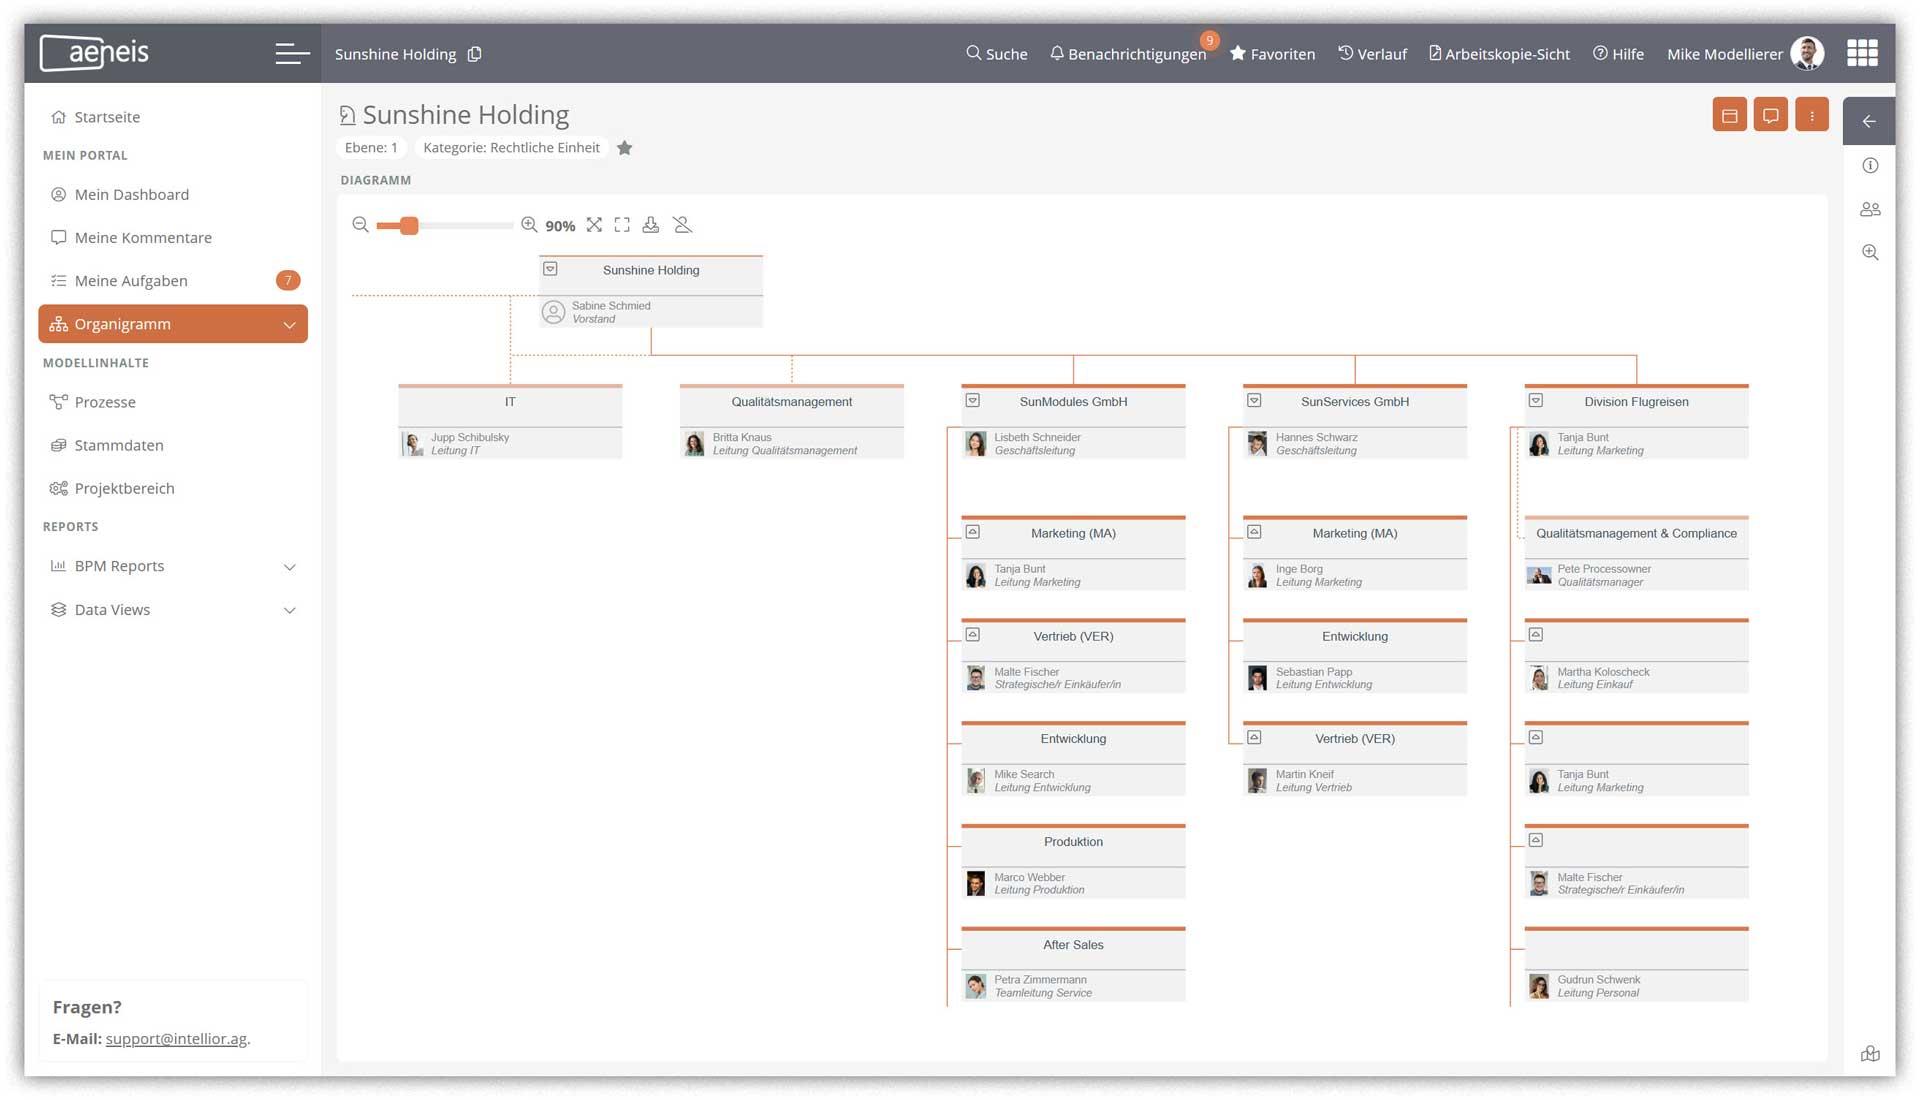The height and width of the screenshot is (1100, 1920).
Task: Click orange layout panel button
Action: (x=1729, y=115)
